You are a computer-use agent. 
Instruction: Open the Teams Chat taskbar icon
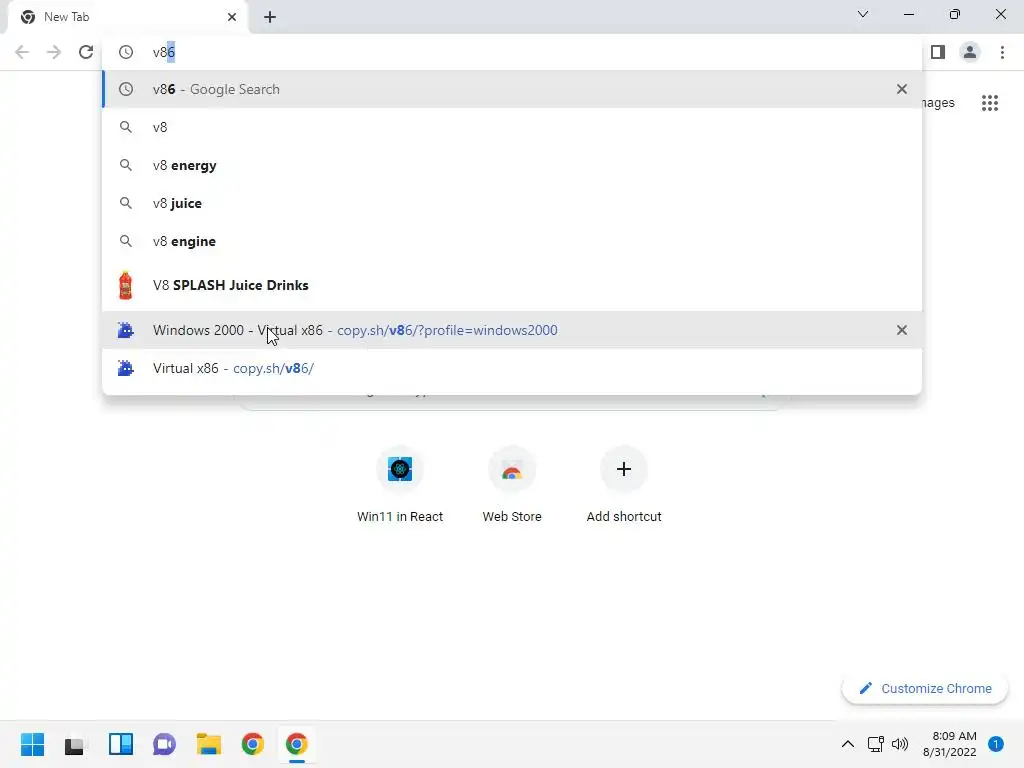click(x=164, y=744)
